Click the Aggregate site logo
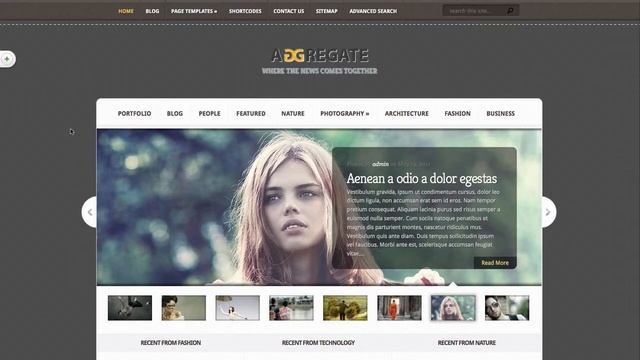The height and width of the screenshot is (360, 640). click(x=320, y=56)
